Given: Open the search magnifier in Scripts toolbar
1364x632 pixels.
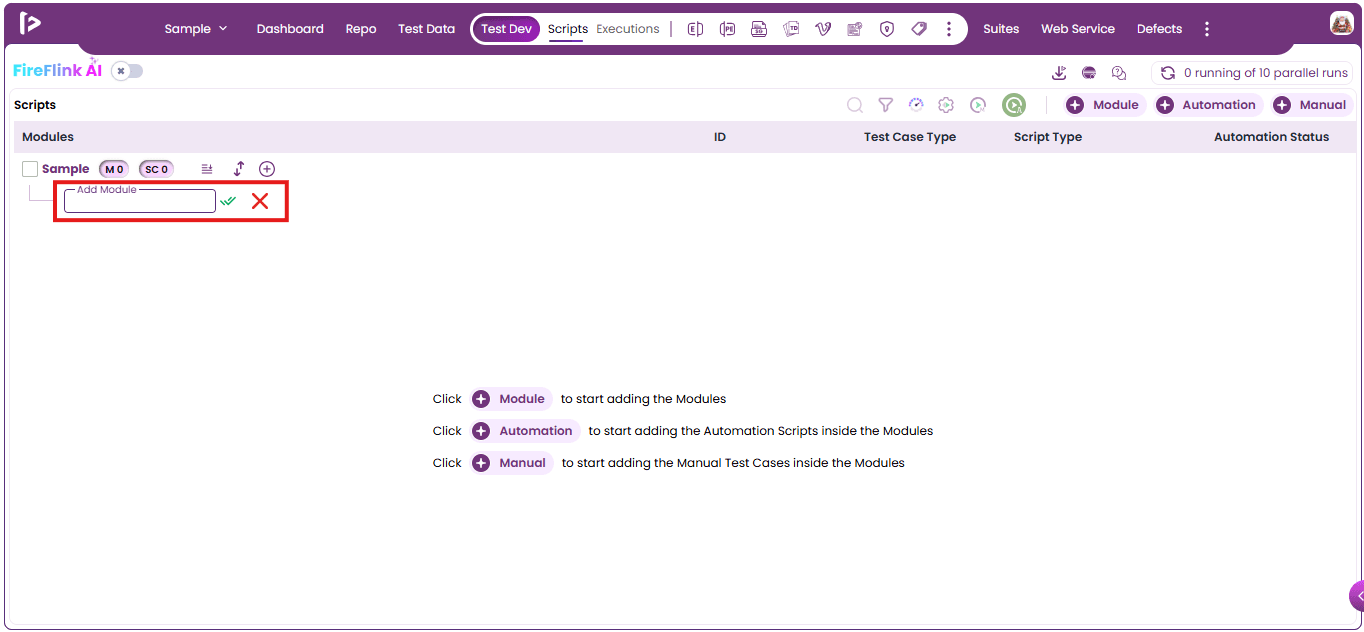Looking at the screenshot, I should coord(855,105).
